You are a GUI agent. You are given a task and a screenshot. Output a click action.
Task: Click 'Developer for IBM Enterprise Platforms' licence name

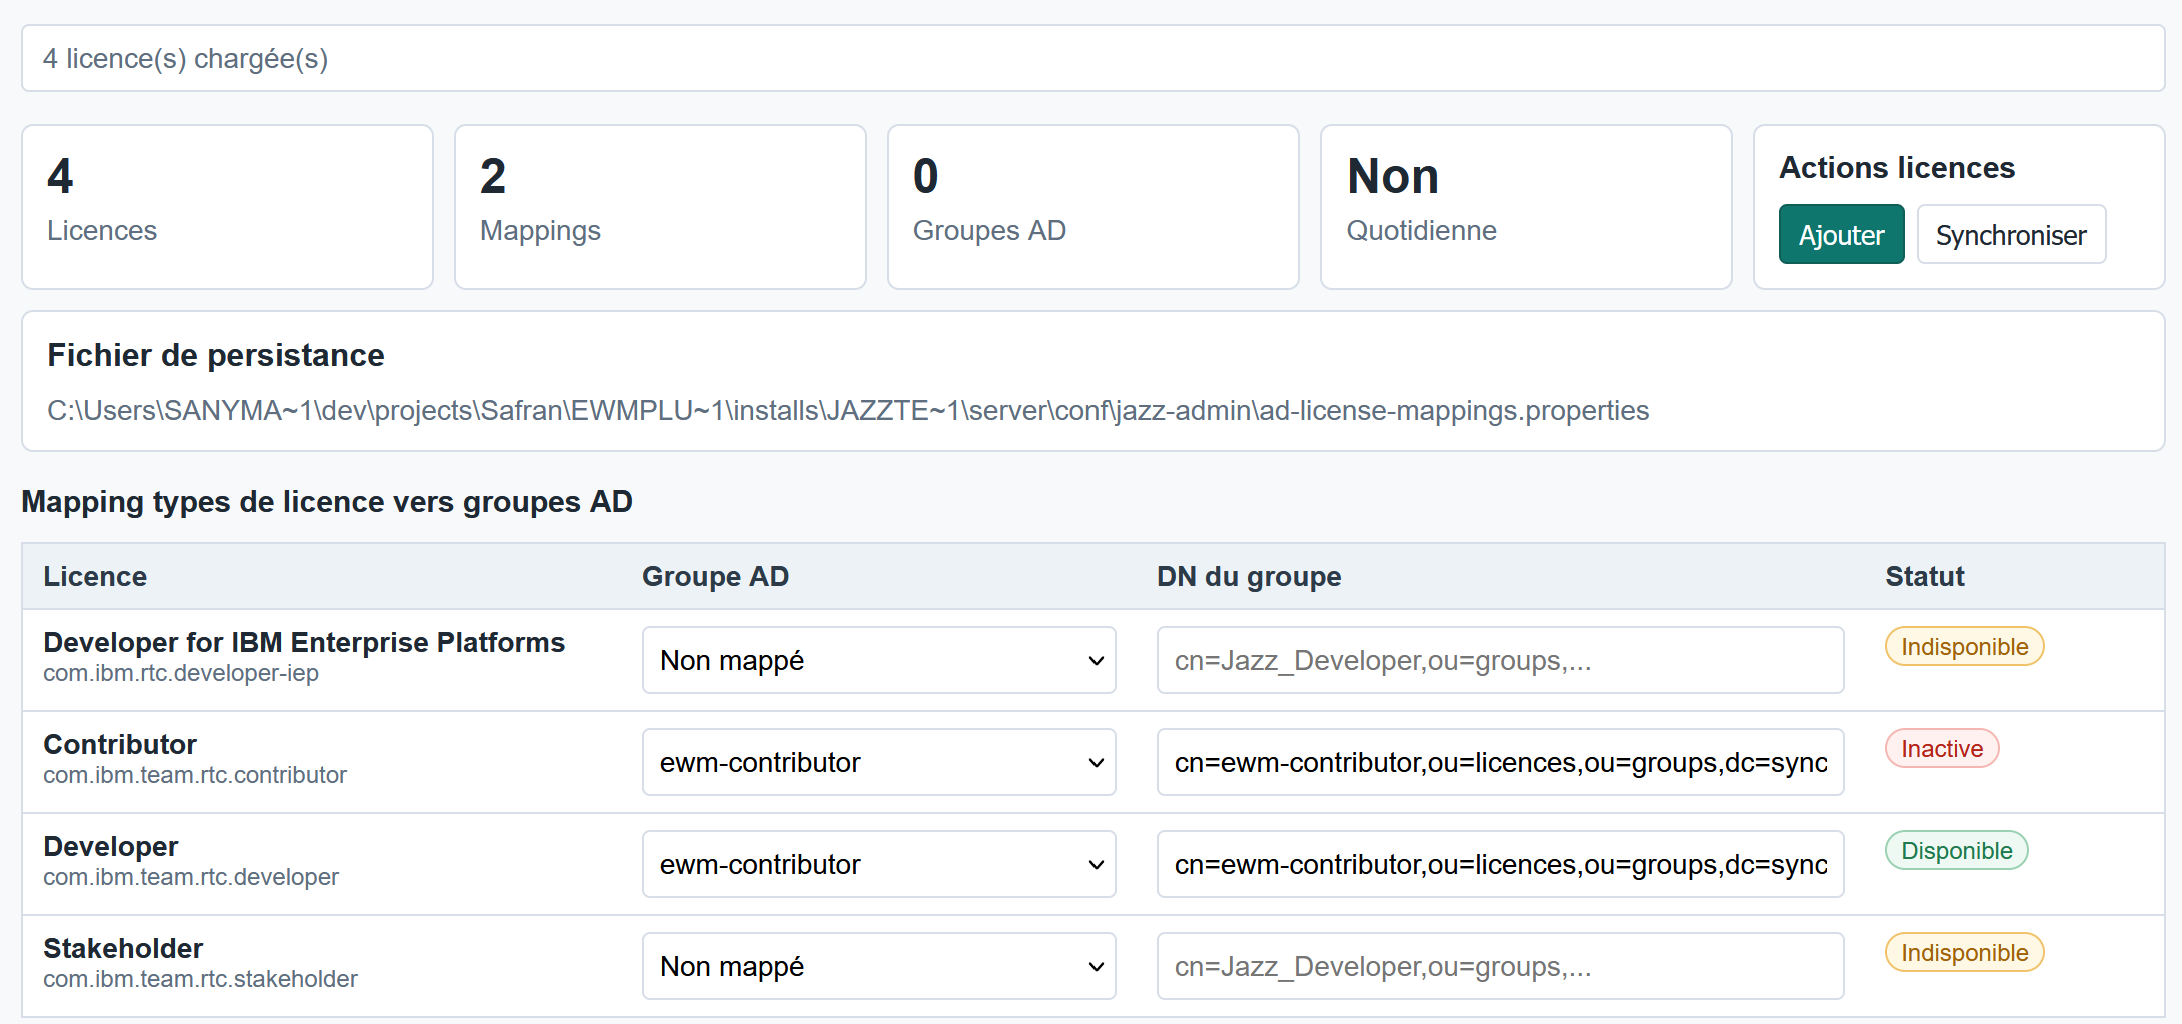coord(304,642)
